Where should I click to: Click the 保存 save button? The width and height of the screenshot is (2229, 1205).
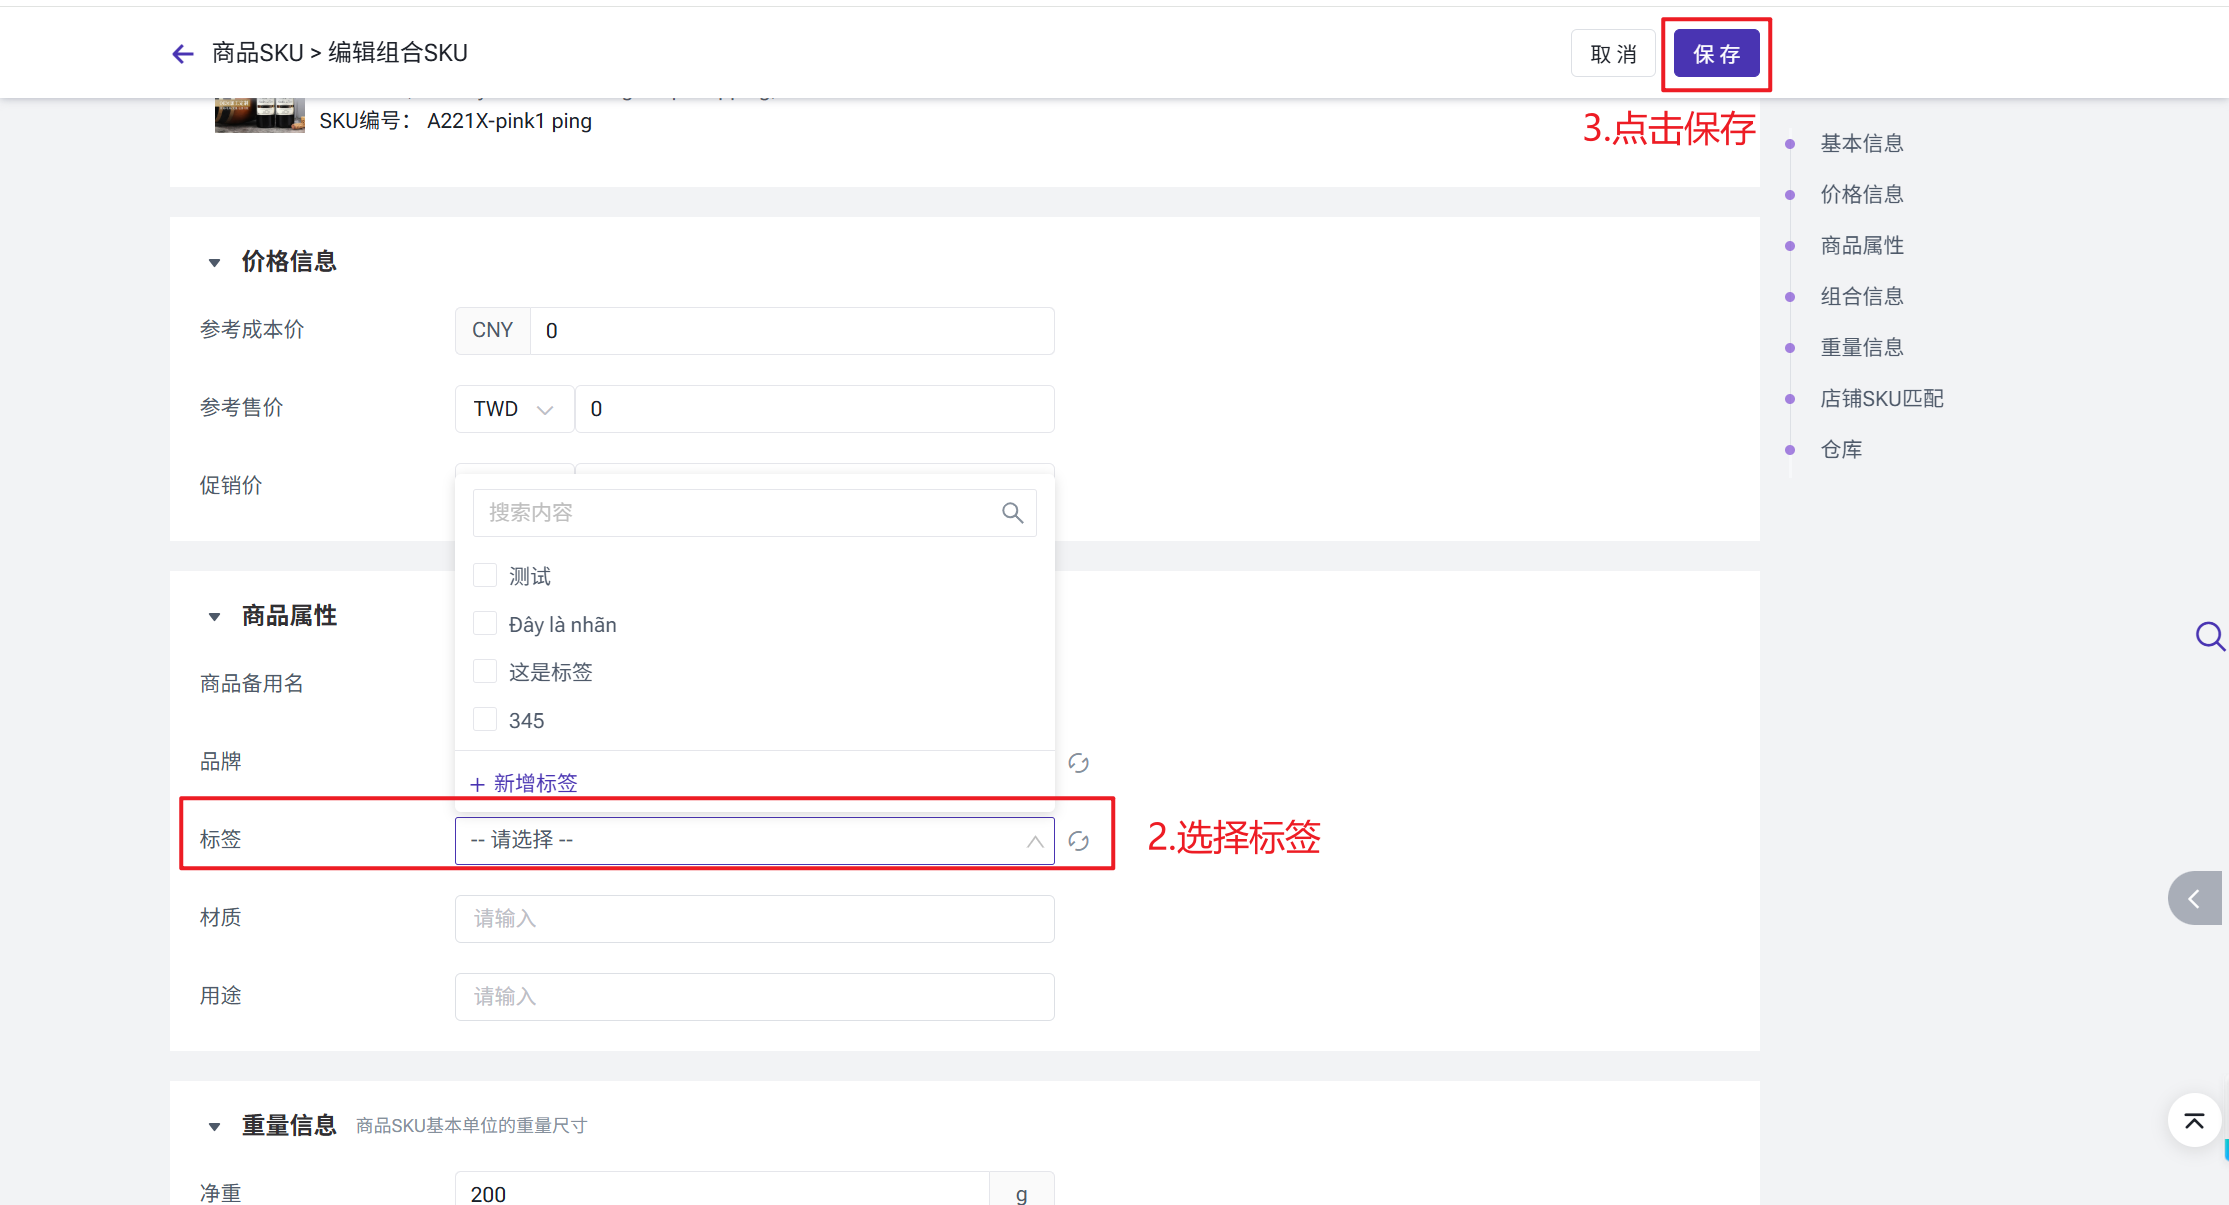[x=1716, y=54]
